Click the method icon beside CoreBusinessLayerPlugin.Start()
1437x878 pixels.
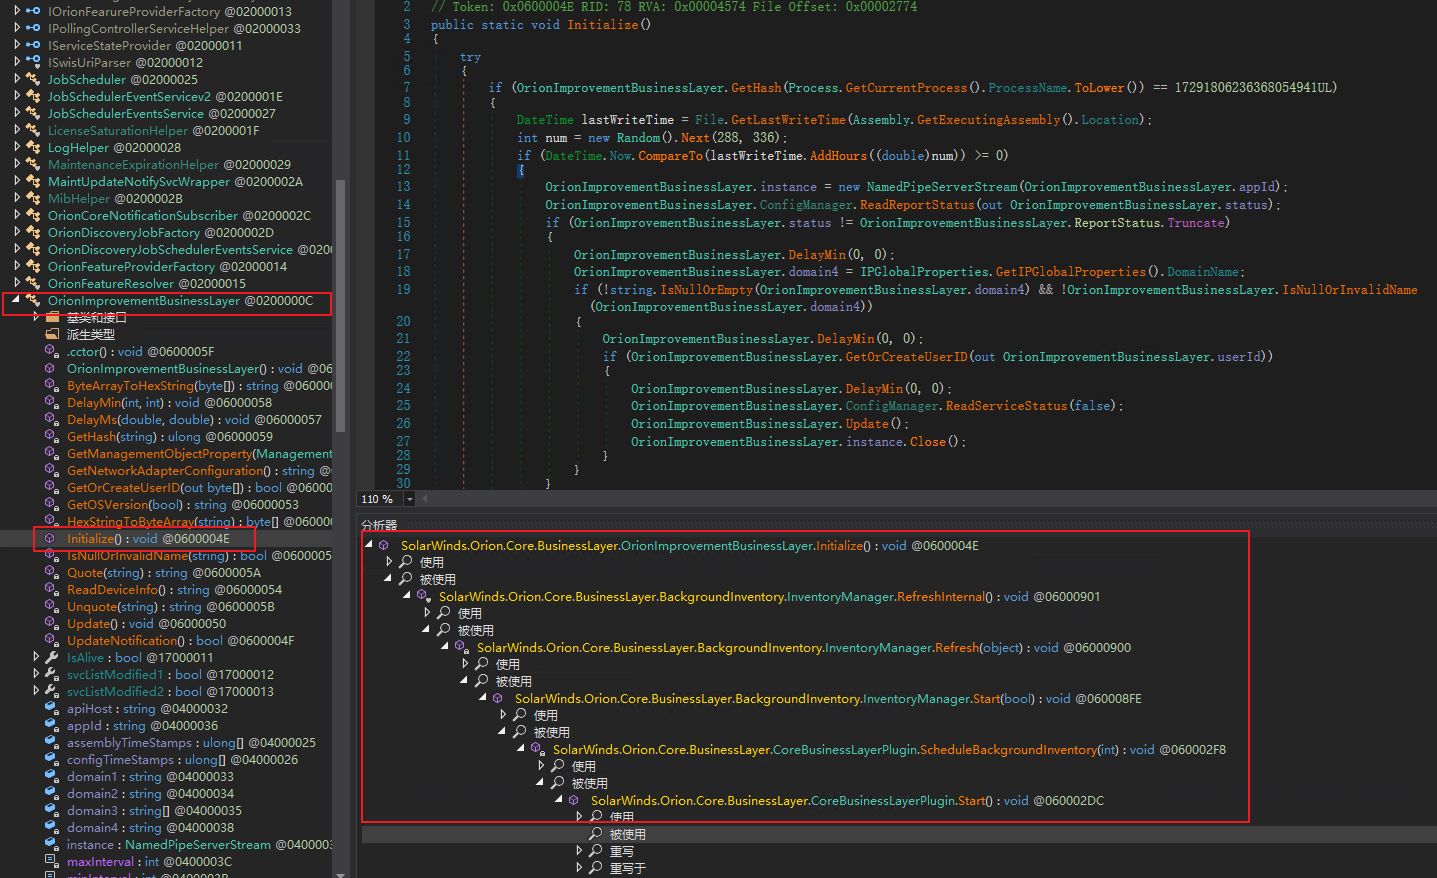(574, 800)
